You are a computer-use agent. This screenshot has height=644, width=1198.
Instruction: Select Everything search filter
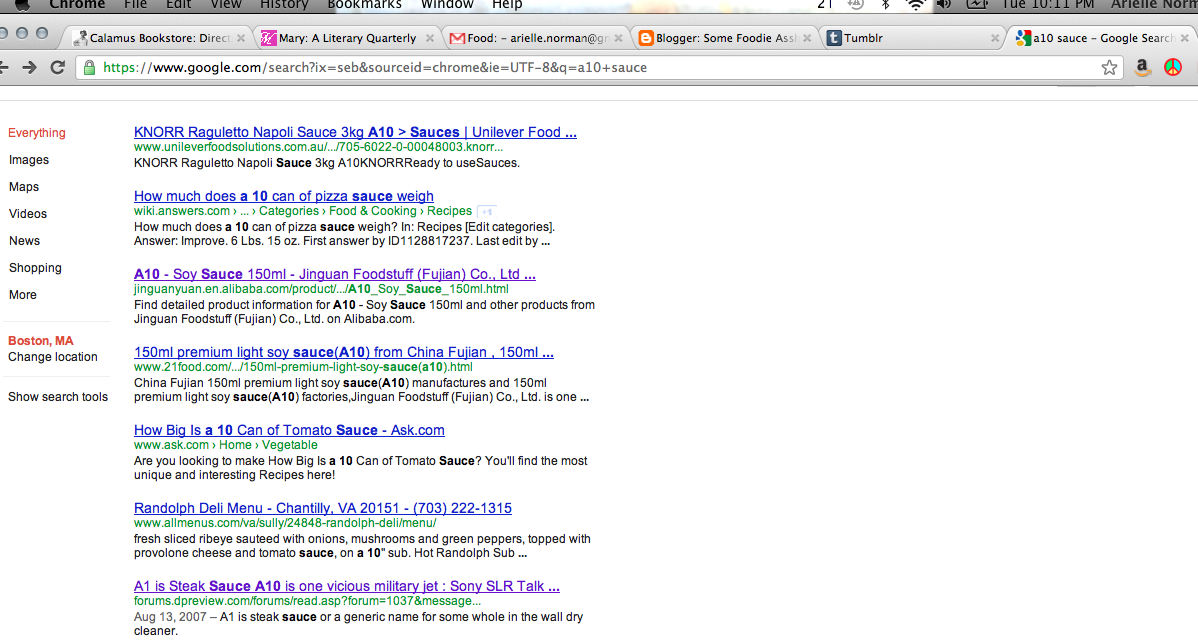tap(37, 133)
